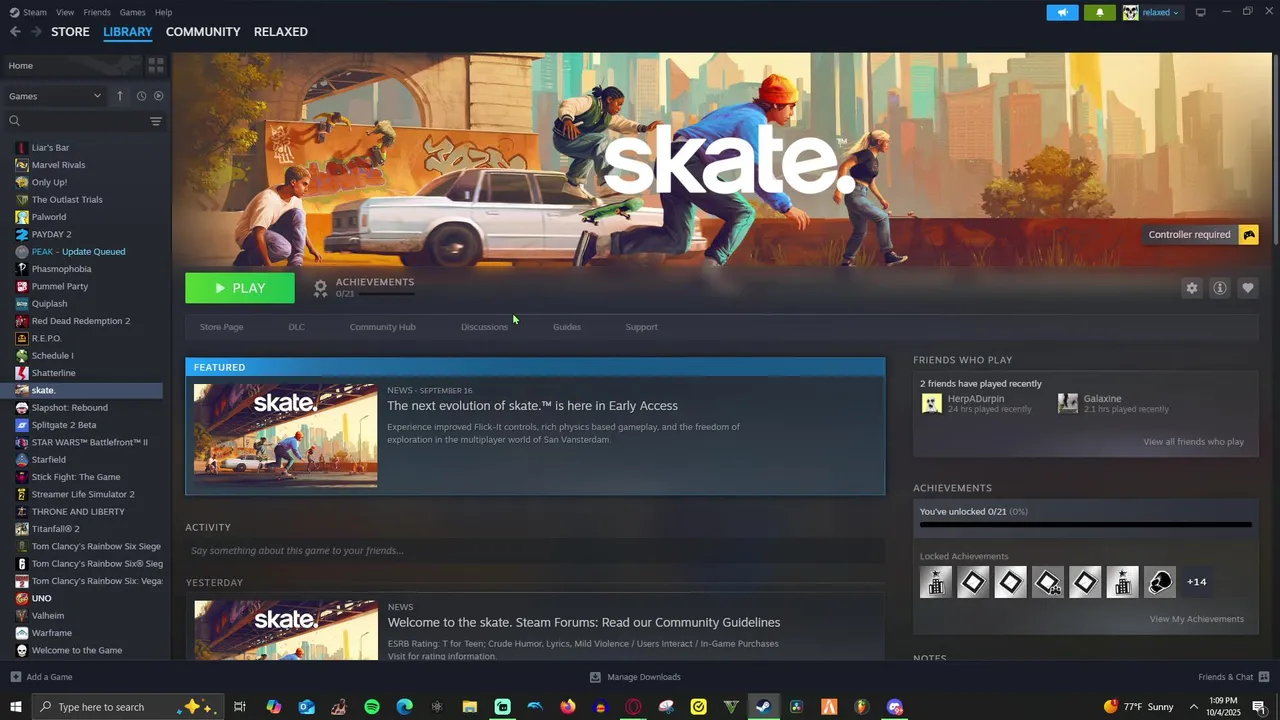
Task: Click the Add a Game plus icon
Action: [x=15, y=677]
